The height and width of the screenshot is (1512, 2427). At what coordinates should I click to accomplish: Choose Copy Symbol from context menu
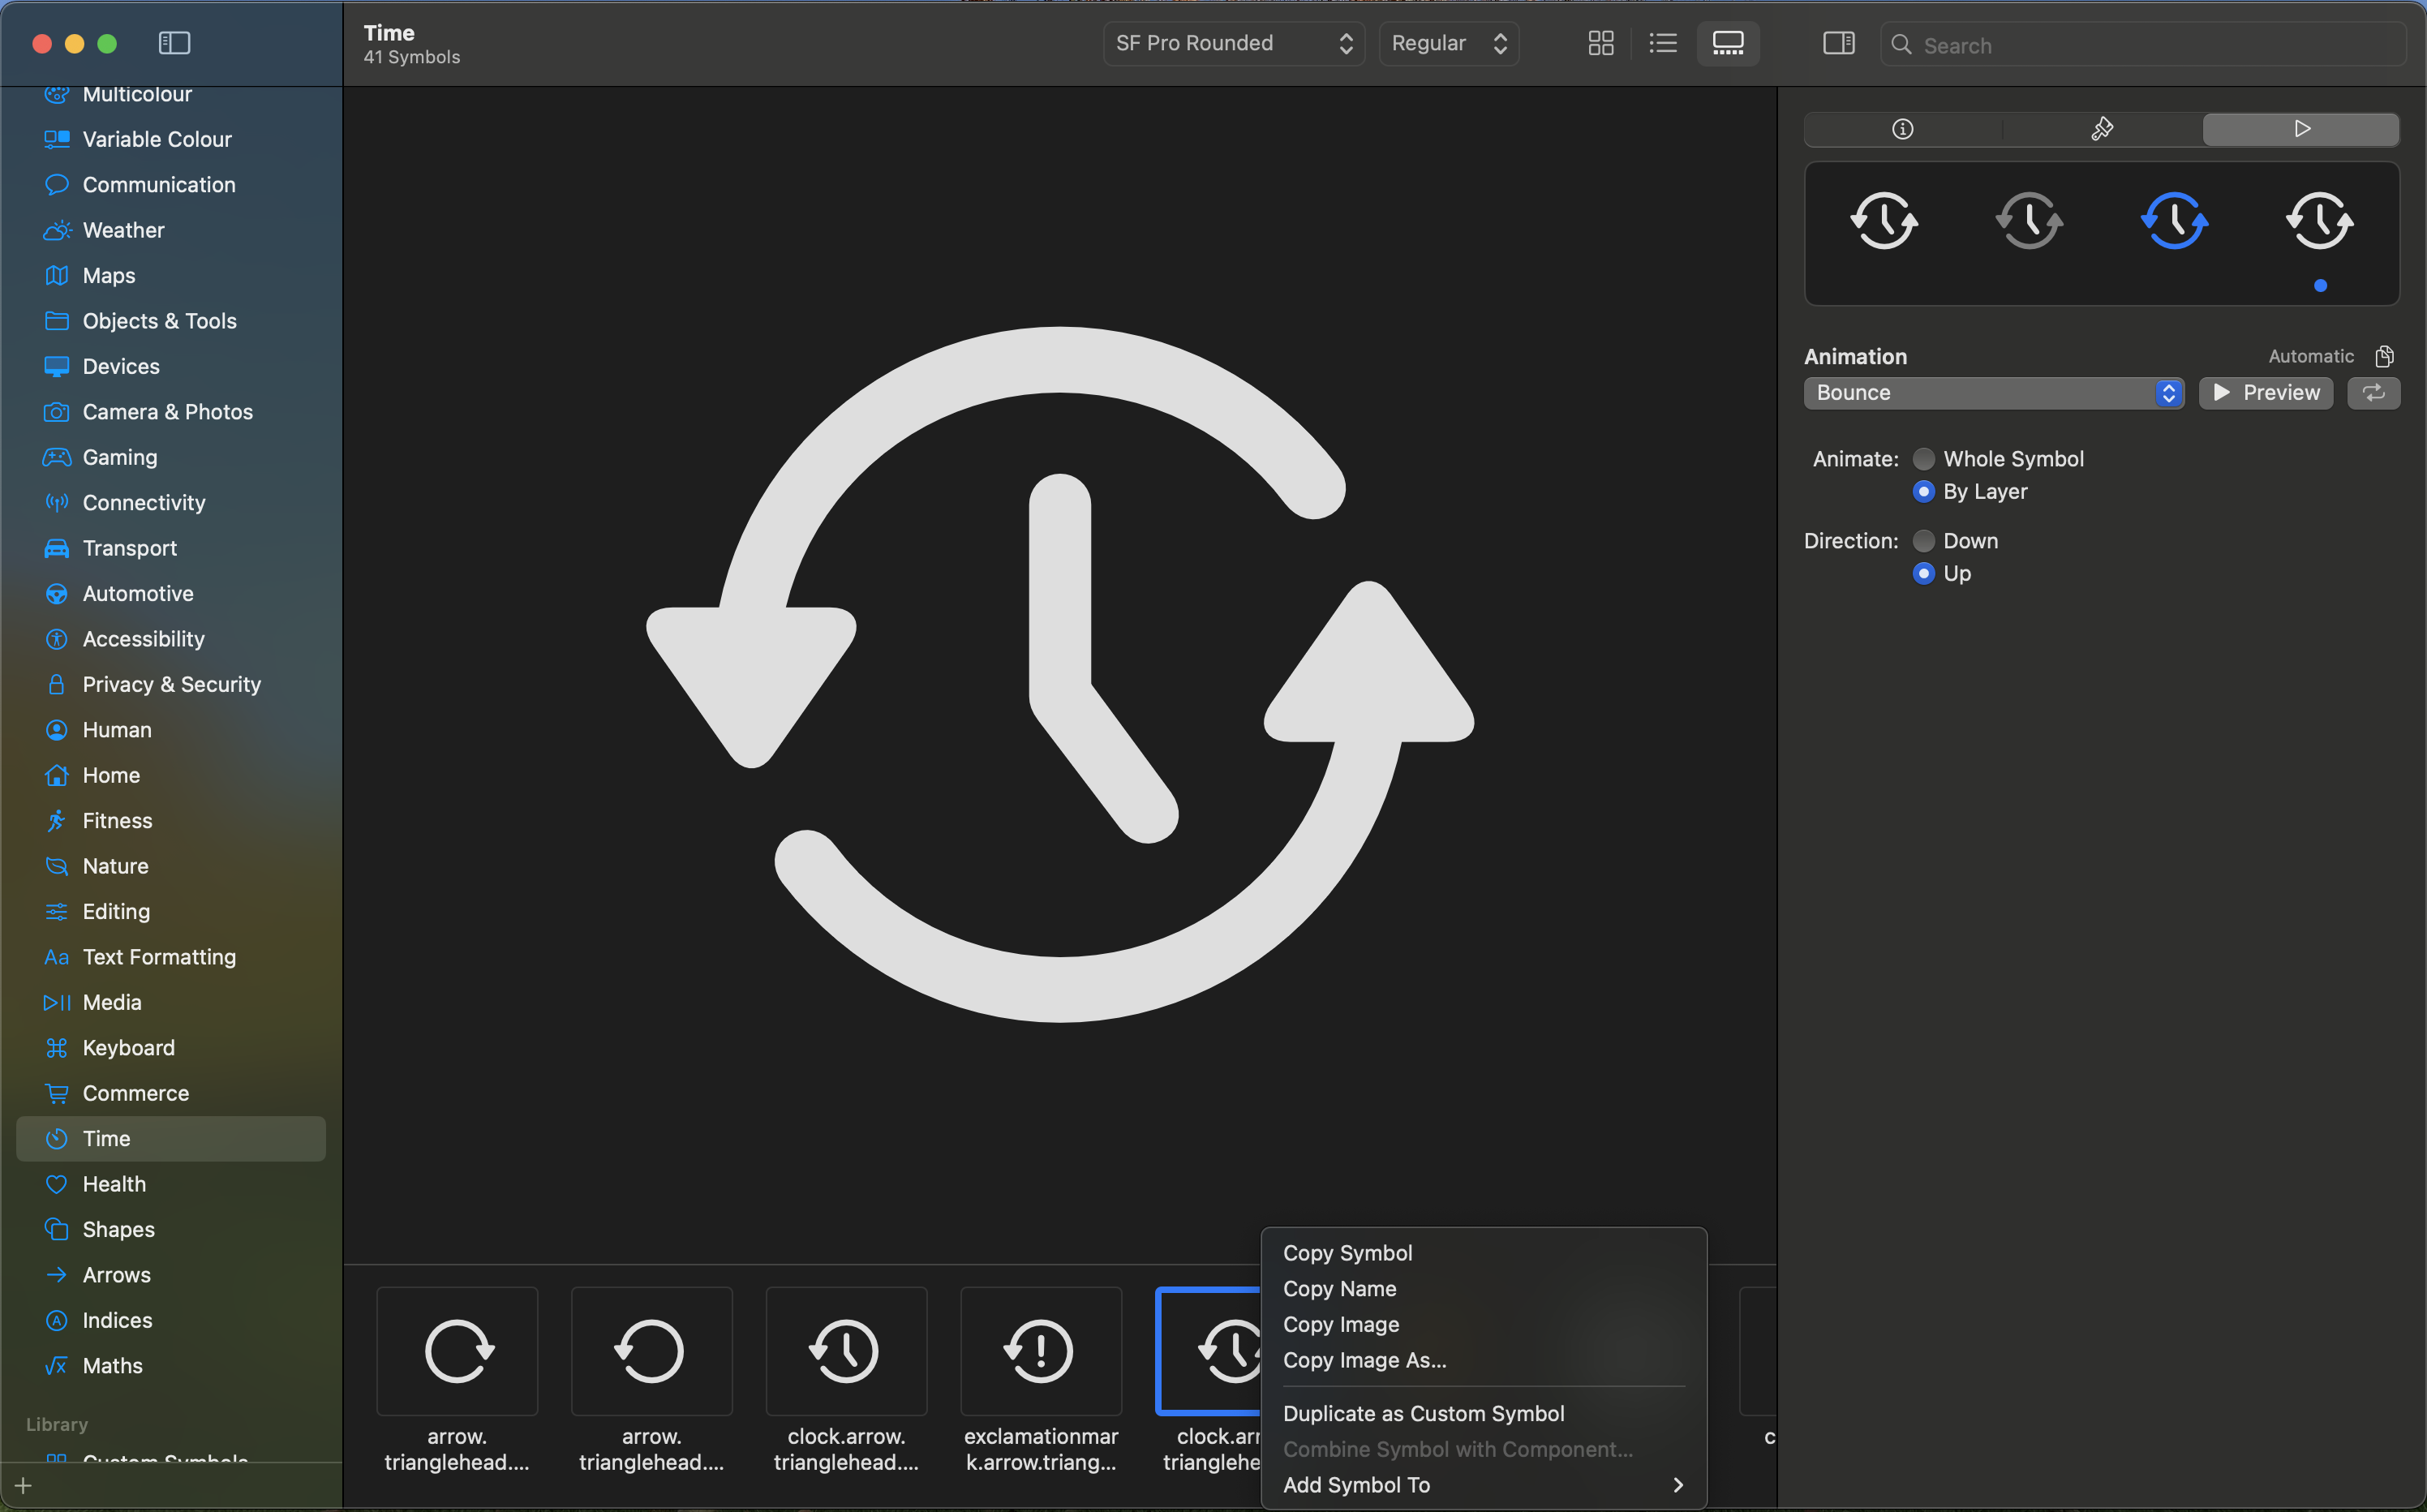point(1483,1253)
